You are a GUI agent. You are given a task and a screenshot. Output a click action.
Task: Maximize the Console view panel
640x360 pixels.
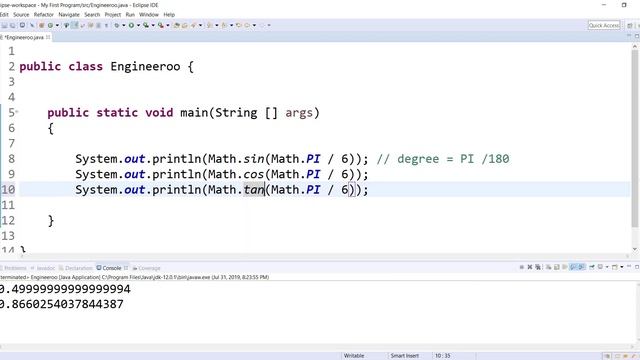[637, 267]
